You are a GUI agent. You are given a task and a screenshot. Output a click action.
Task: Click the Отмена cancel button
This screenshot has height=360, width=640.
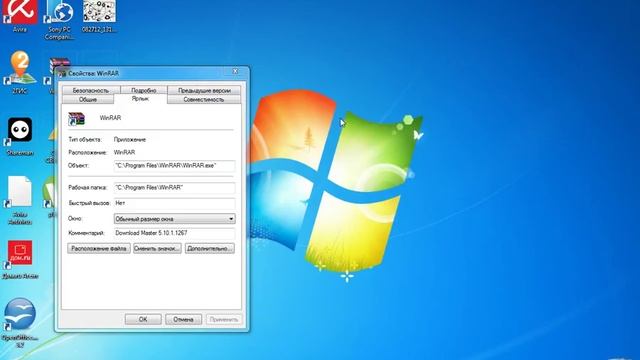point(183,319)
